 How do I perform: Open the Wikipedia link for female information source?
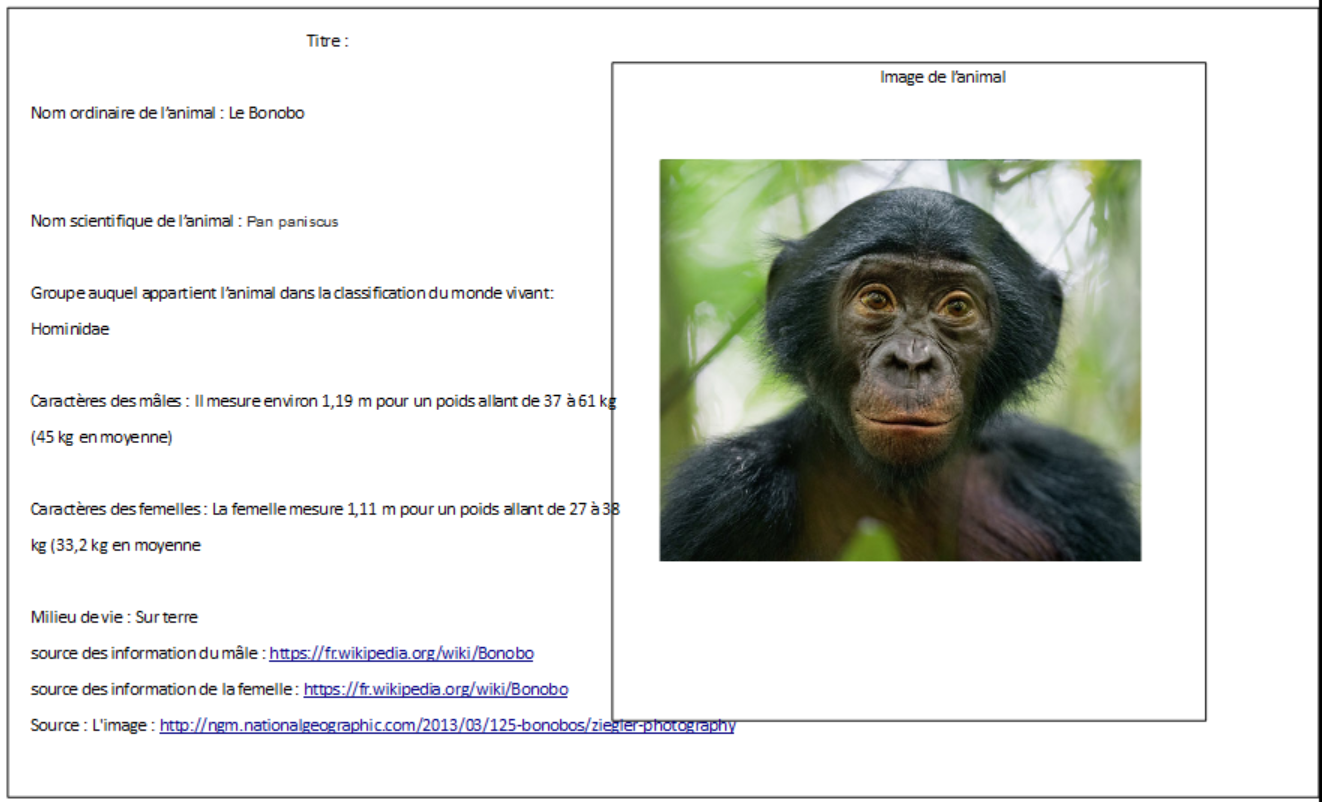point(435,689)
